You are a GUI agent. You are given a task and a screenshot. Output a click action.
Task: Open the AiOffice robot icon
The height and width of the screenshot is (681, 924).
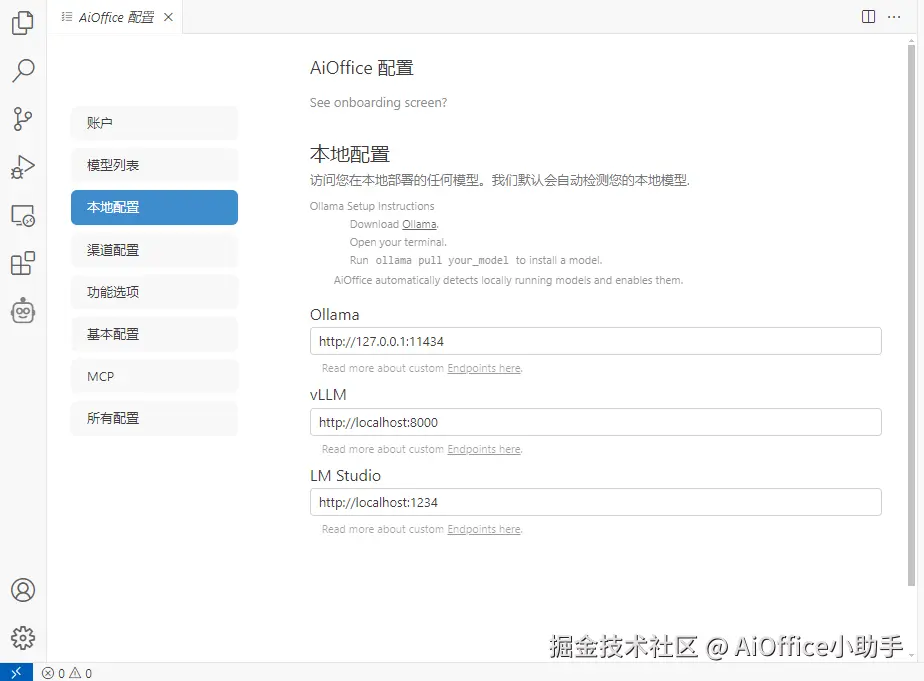pyautogui.click(x=23, y=310)
